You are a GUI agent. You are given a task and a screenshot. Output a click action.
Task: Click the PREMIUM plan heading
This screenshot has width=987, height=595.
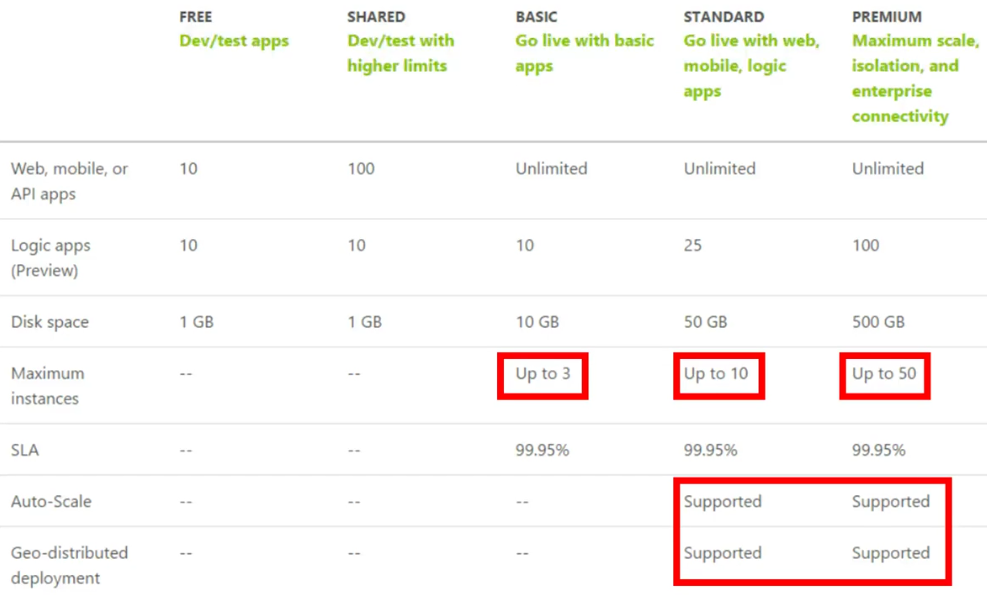887,17
